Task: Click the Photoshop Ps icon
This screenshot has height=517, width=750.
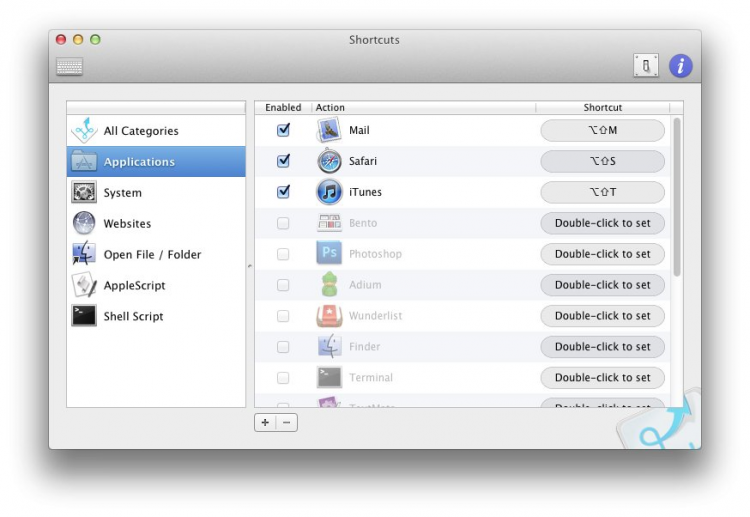Action: (x=329, y=253)
